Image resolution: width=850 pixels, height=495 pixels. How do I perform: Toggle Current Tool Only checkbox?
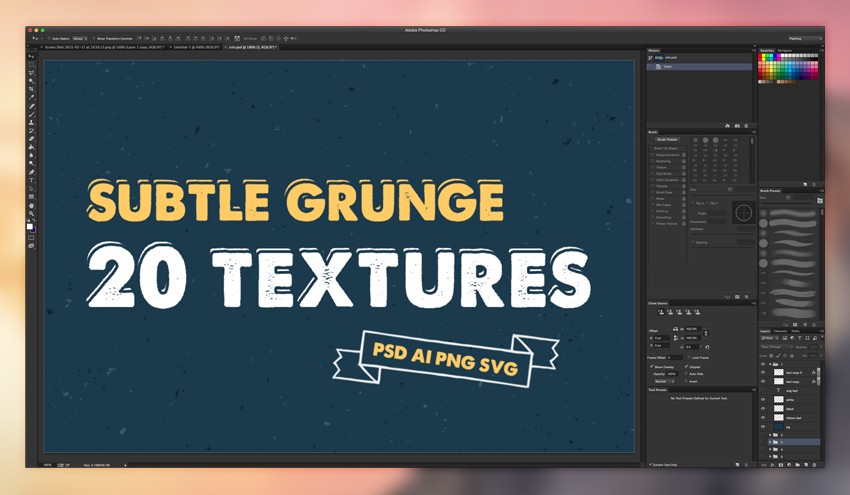[x=651, y=465]
